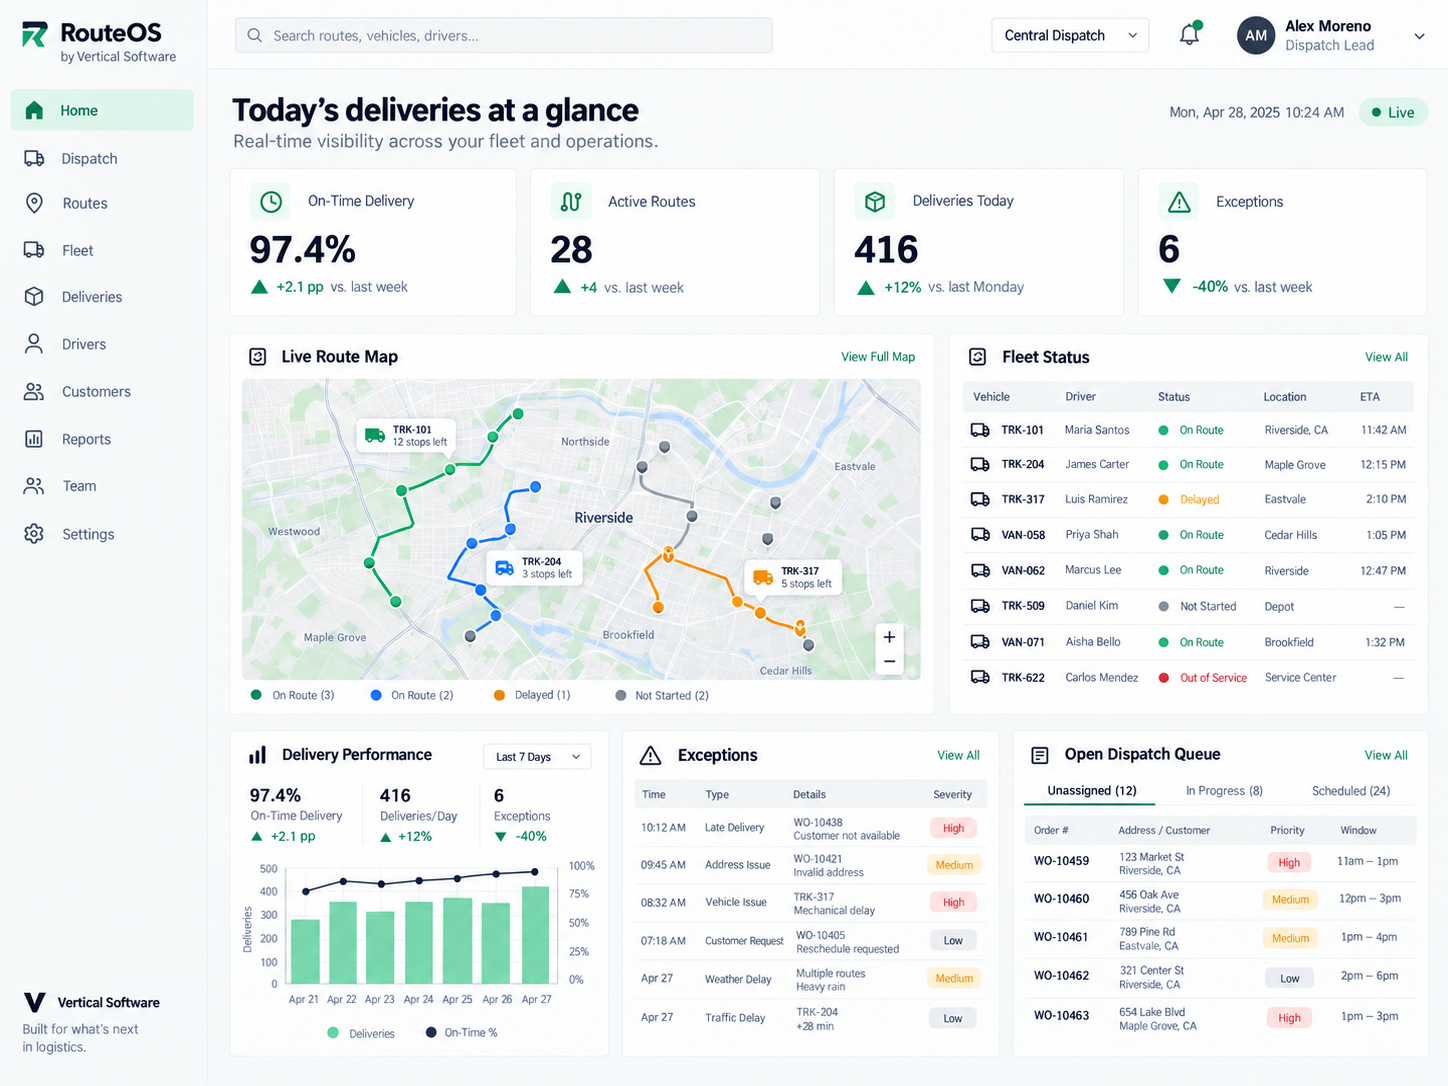The width and height of the screenshot is (1448, 1086).
Task: Open notifications bell icon
Action: coord(1189,35)
